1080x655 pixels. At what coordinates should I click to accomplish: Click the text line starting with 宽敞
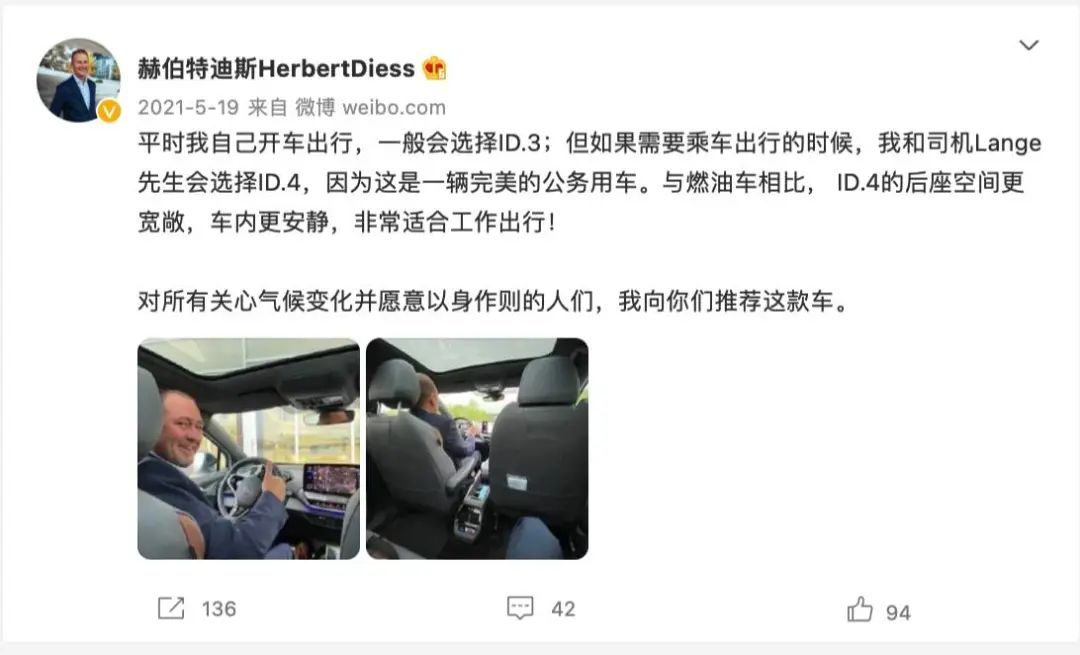(346, 222)
